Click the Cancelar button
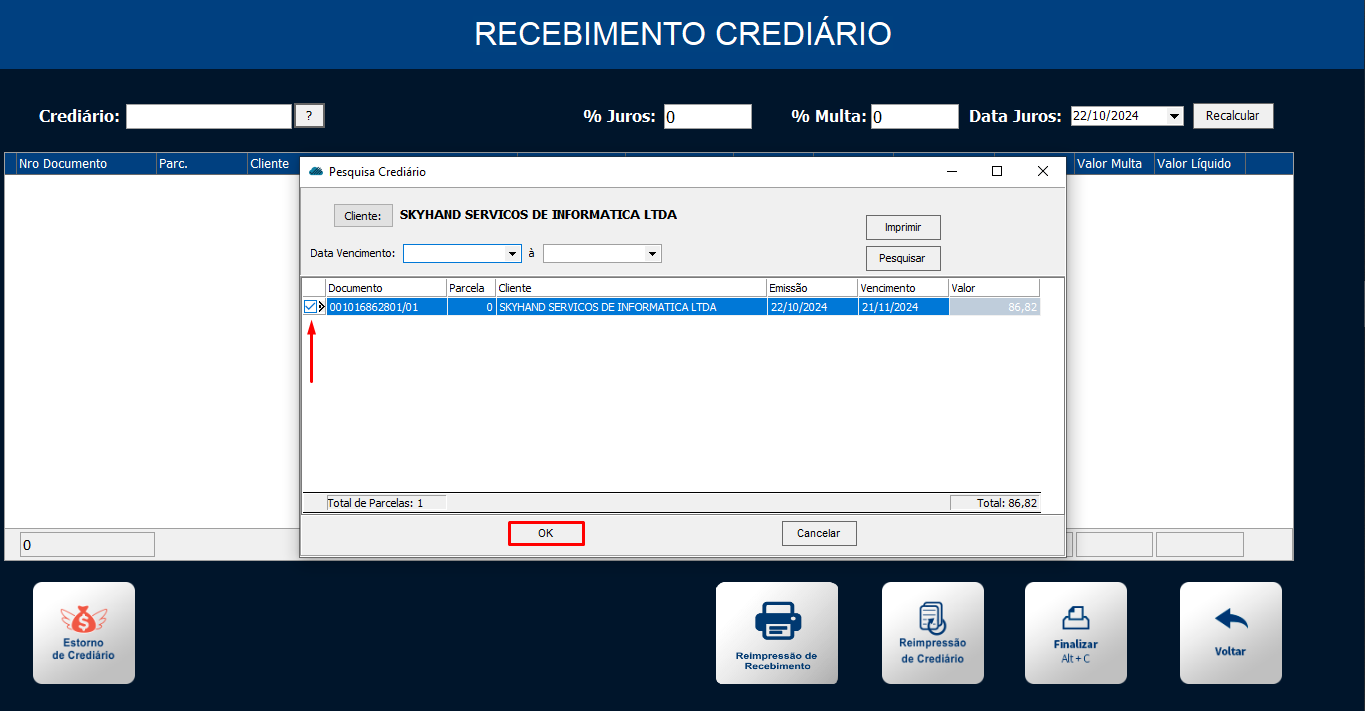This screenshot has width=1365, height=711. (818, 534)
